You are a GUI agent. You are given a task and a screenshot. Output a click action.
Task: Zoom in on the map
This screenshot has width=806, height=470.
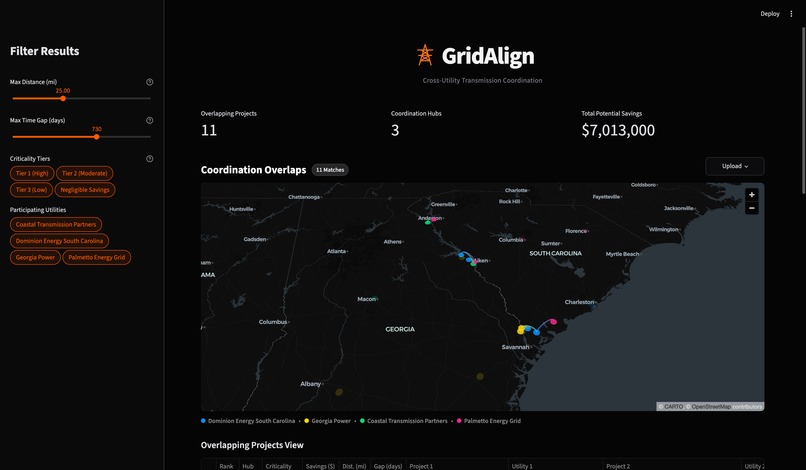(x=752, y=195)
